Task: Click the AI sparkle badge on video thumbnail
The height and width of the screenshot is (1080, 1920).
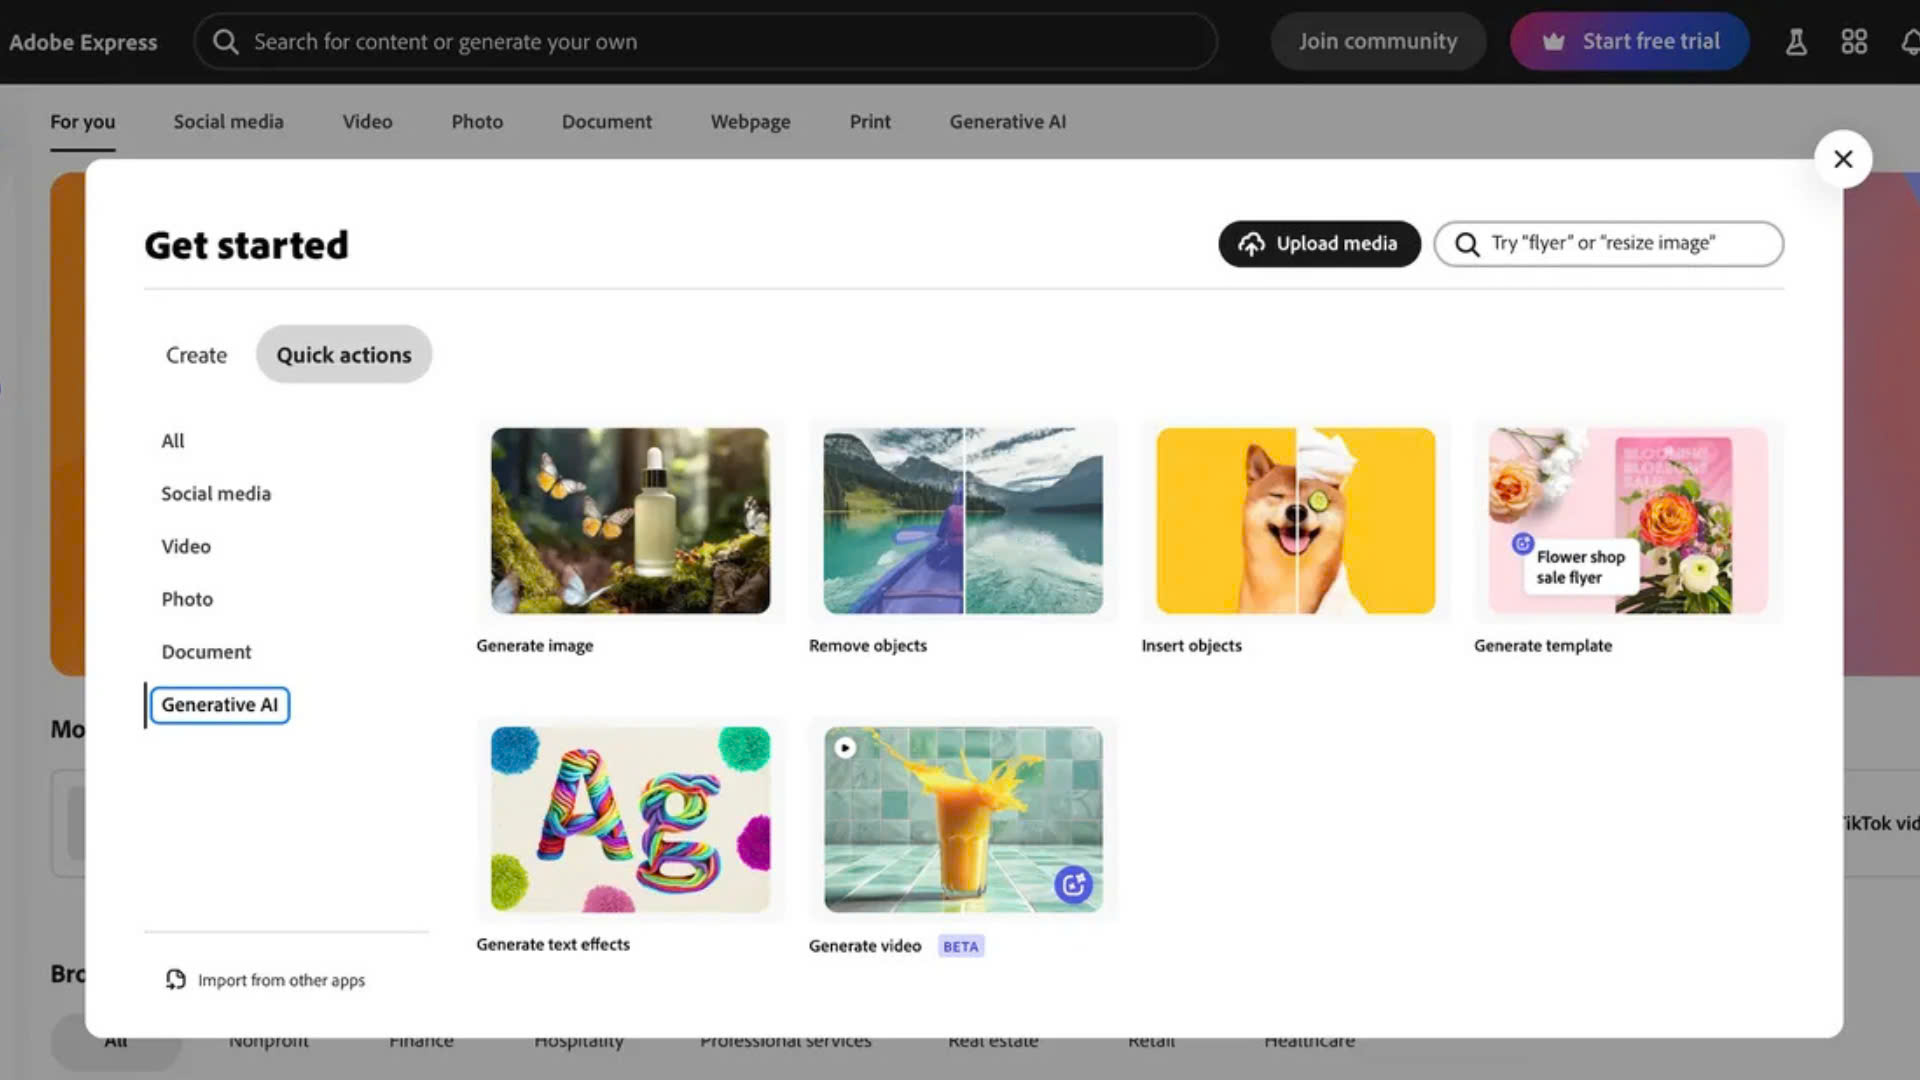Action: [x=1073, y=885]
